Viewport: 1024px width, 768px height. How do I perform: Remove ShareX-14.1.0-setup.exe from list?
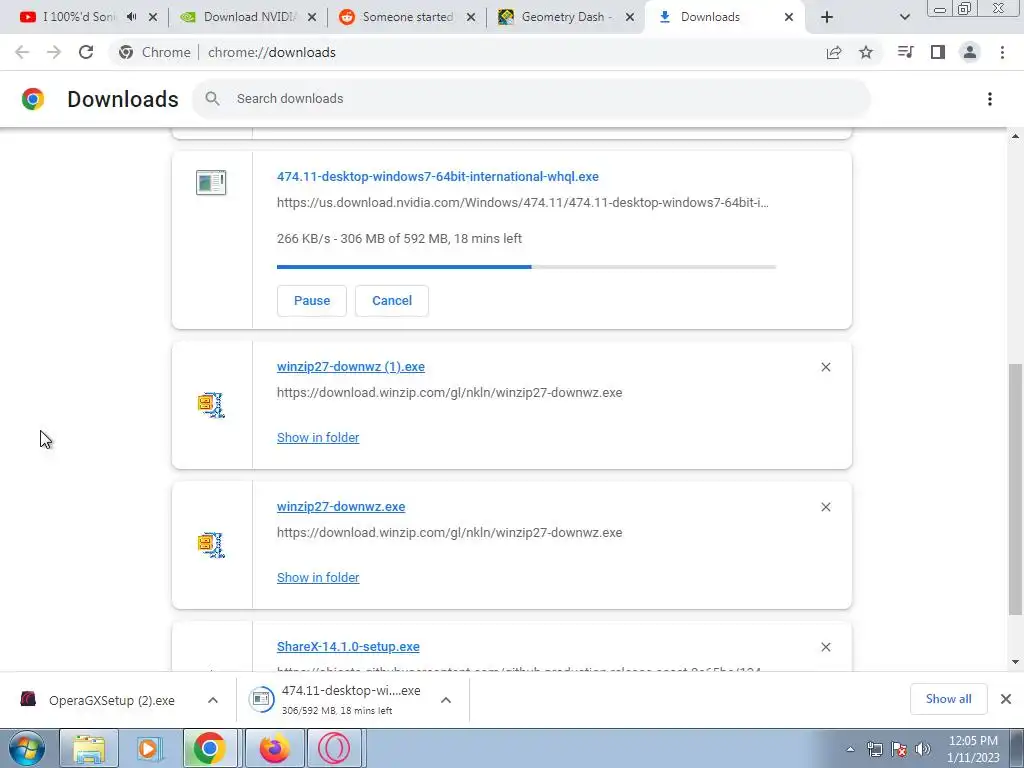pos(825,647)
